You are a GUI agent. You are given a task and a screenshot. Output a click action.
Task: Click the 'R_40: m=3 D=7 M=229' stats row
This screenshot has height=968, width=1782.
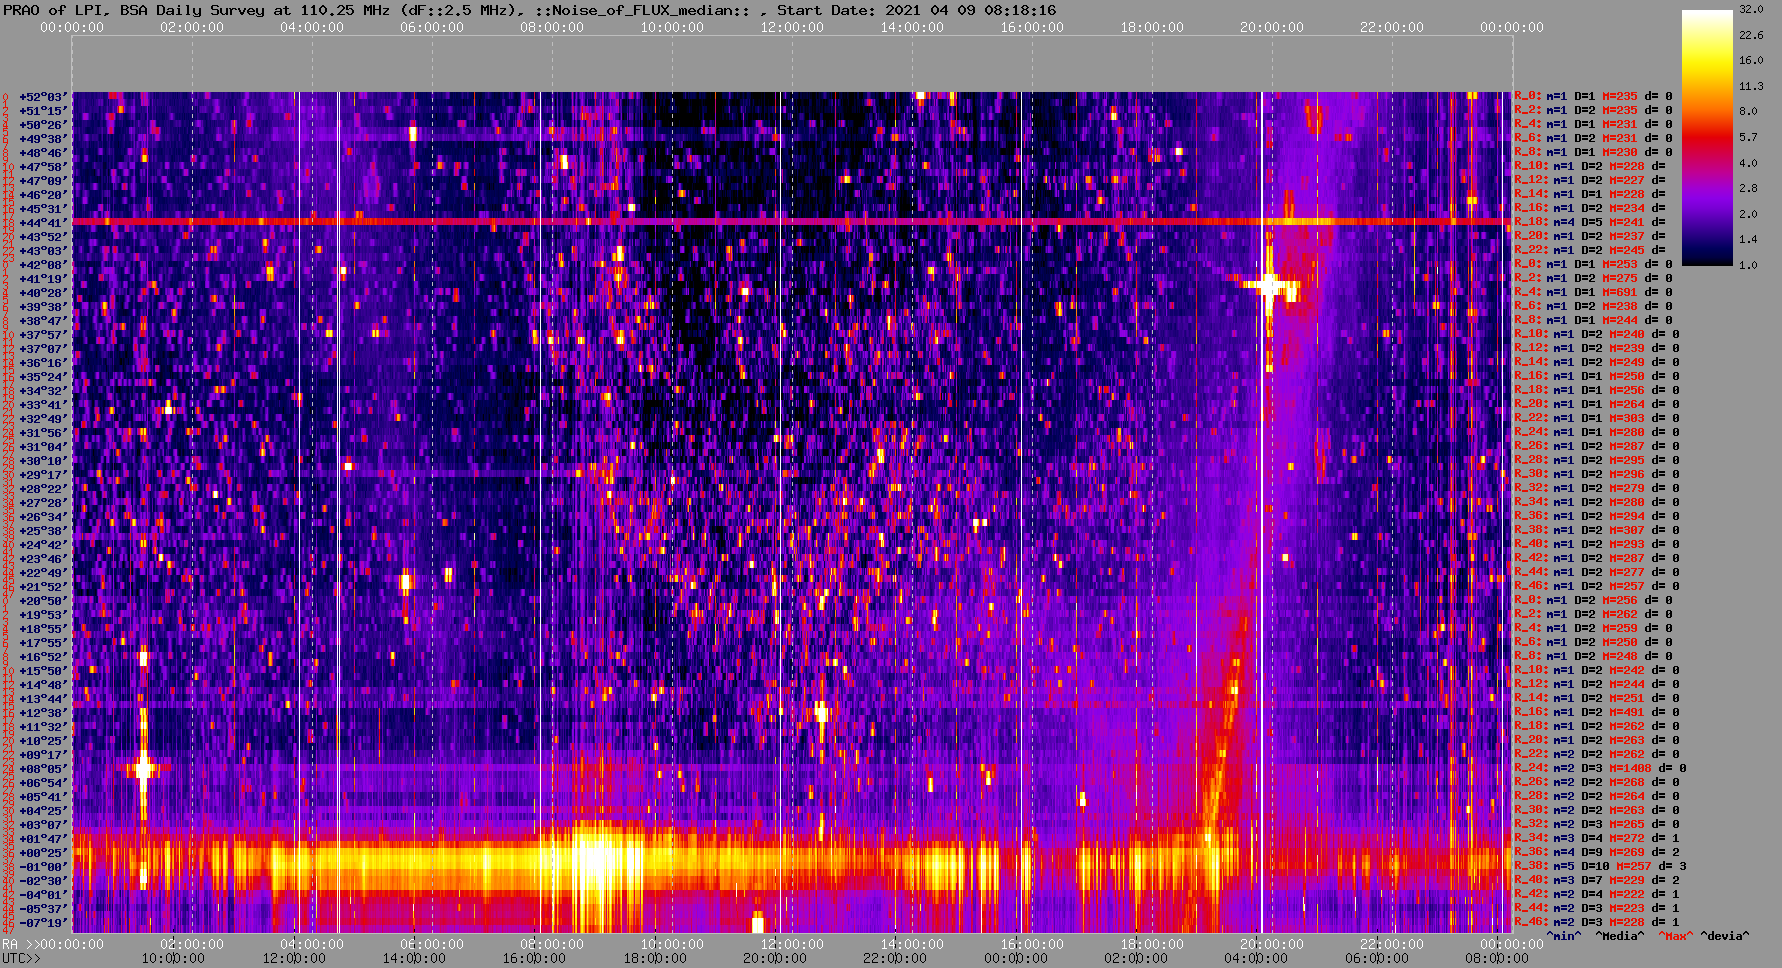coord(1597,881)
